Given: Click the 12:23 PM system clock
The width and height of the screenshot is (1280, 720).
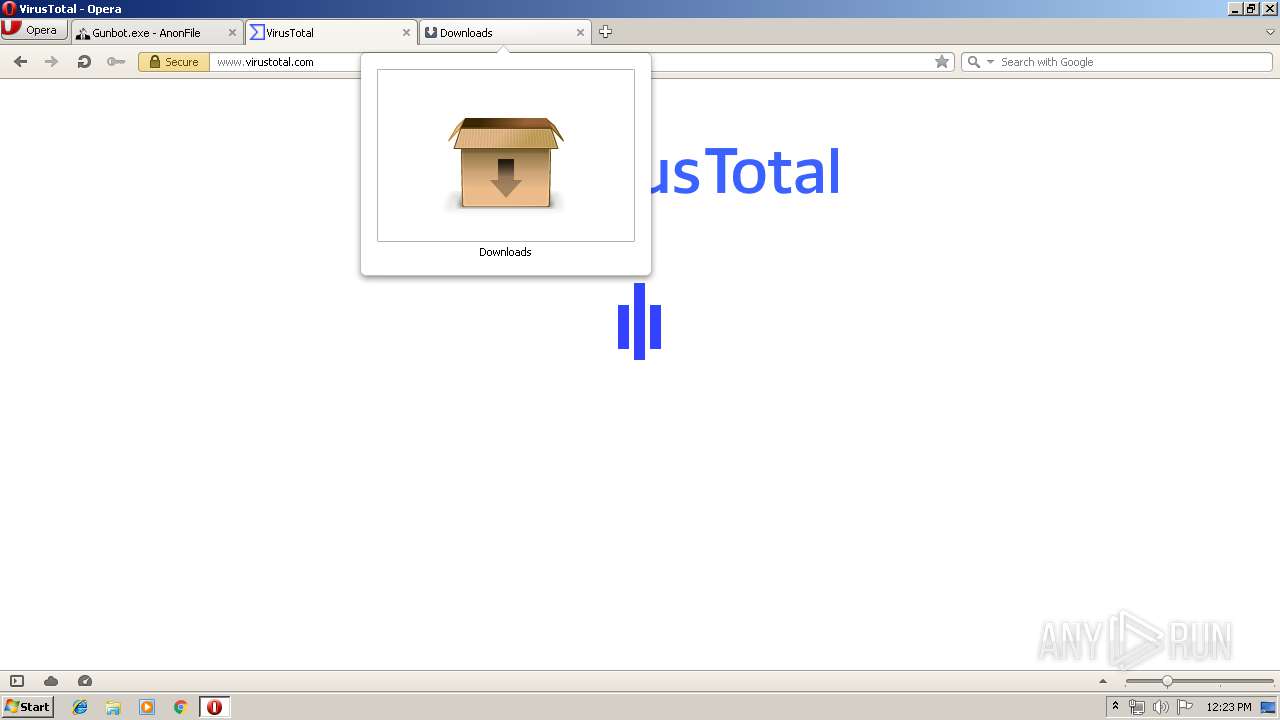Looking at the screenshot, I should (1229, 707).
